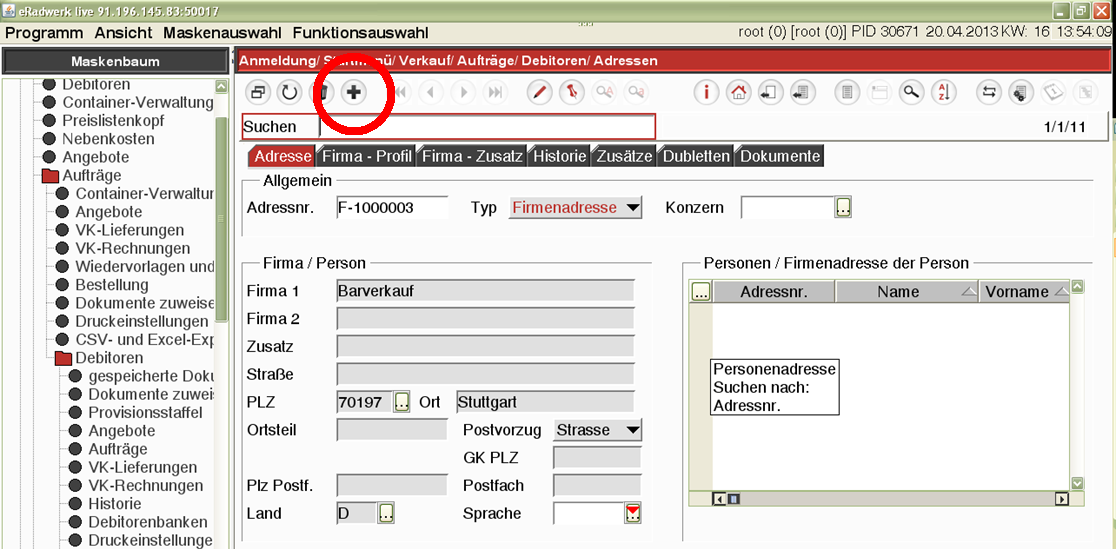Switch to the Firma - Profil tab
Screen dimensions: 1116x549
(367, 156)
